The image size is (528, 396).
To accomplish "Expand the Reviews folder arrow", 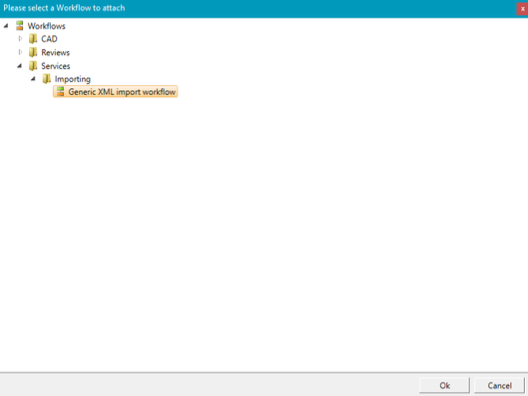I will (x=20, y=52).
